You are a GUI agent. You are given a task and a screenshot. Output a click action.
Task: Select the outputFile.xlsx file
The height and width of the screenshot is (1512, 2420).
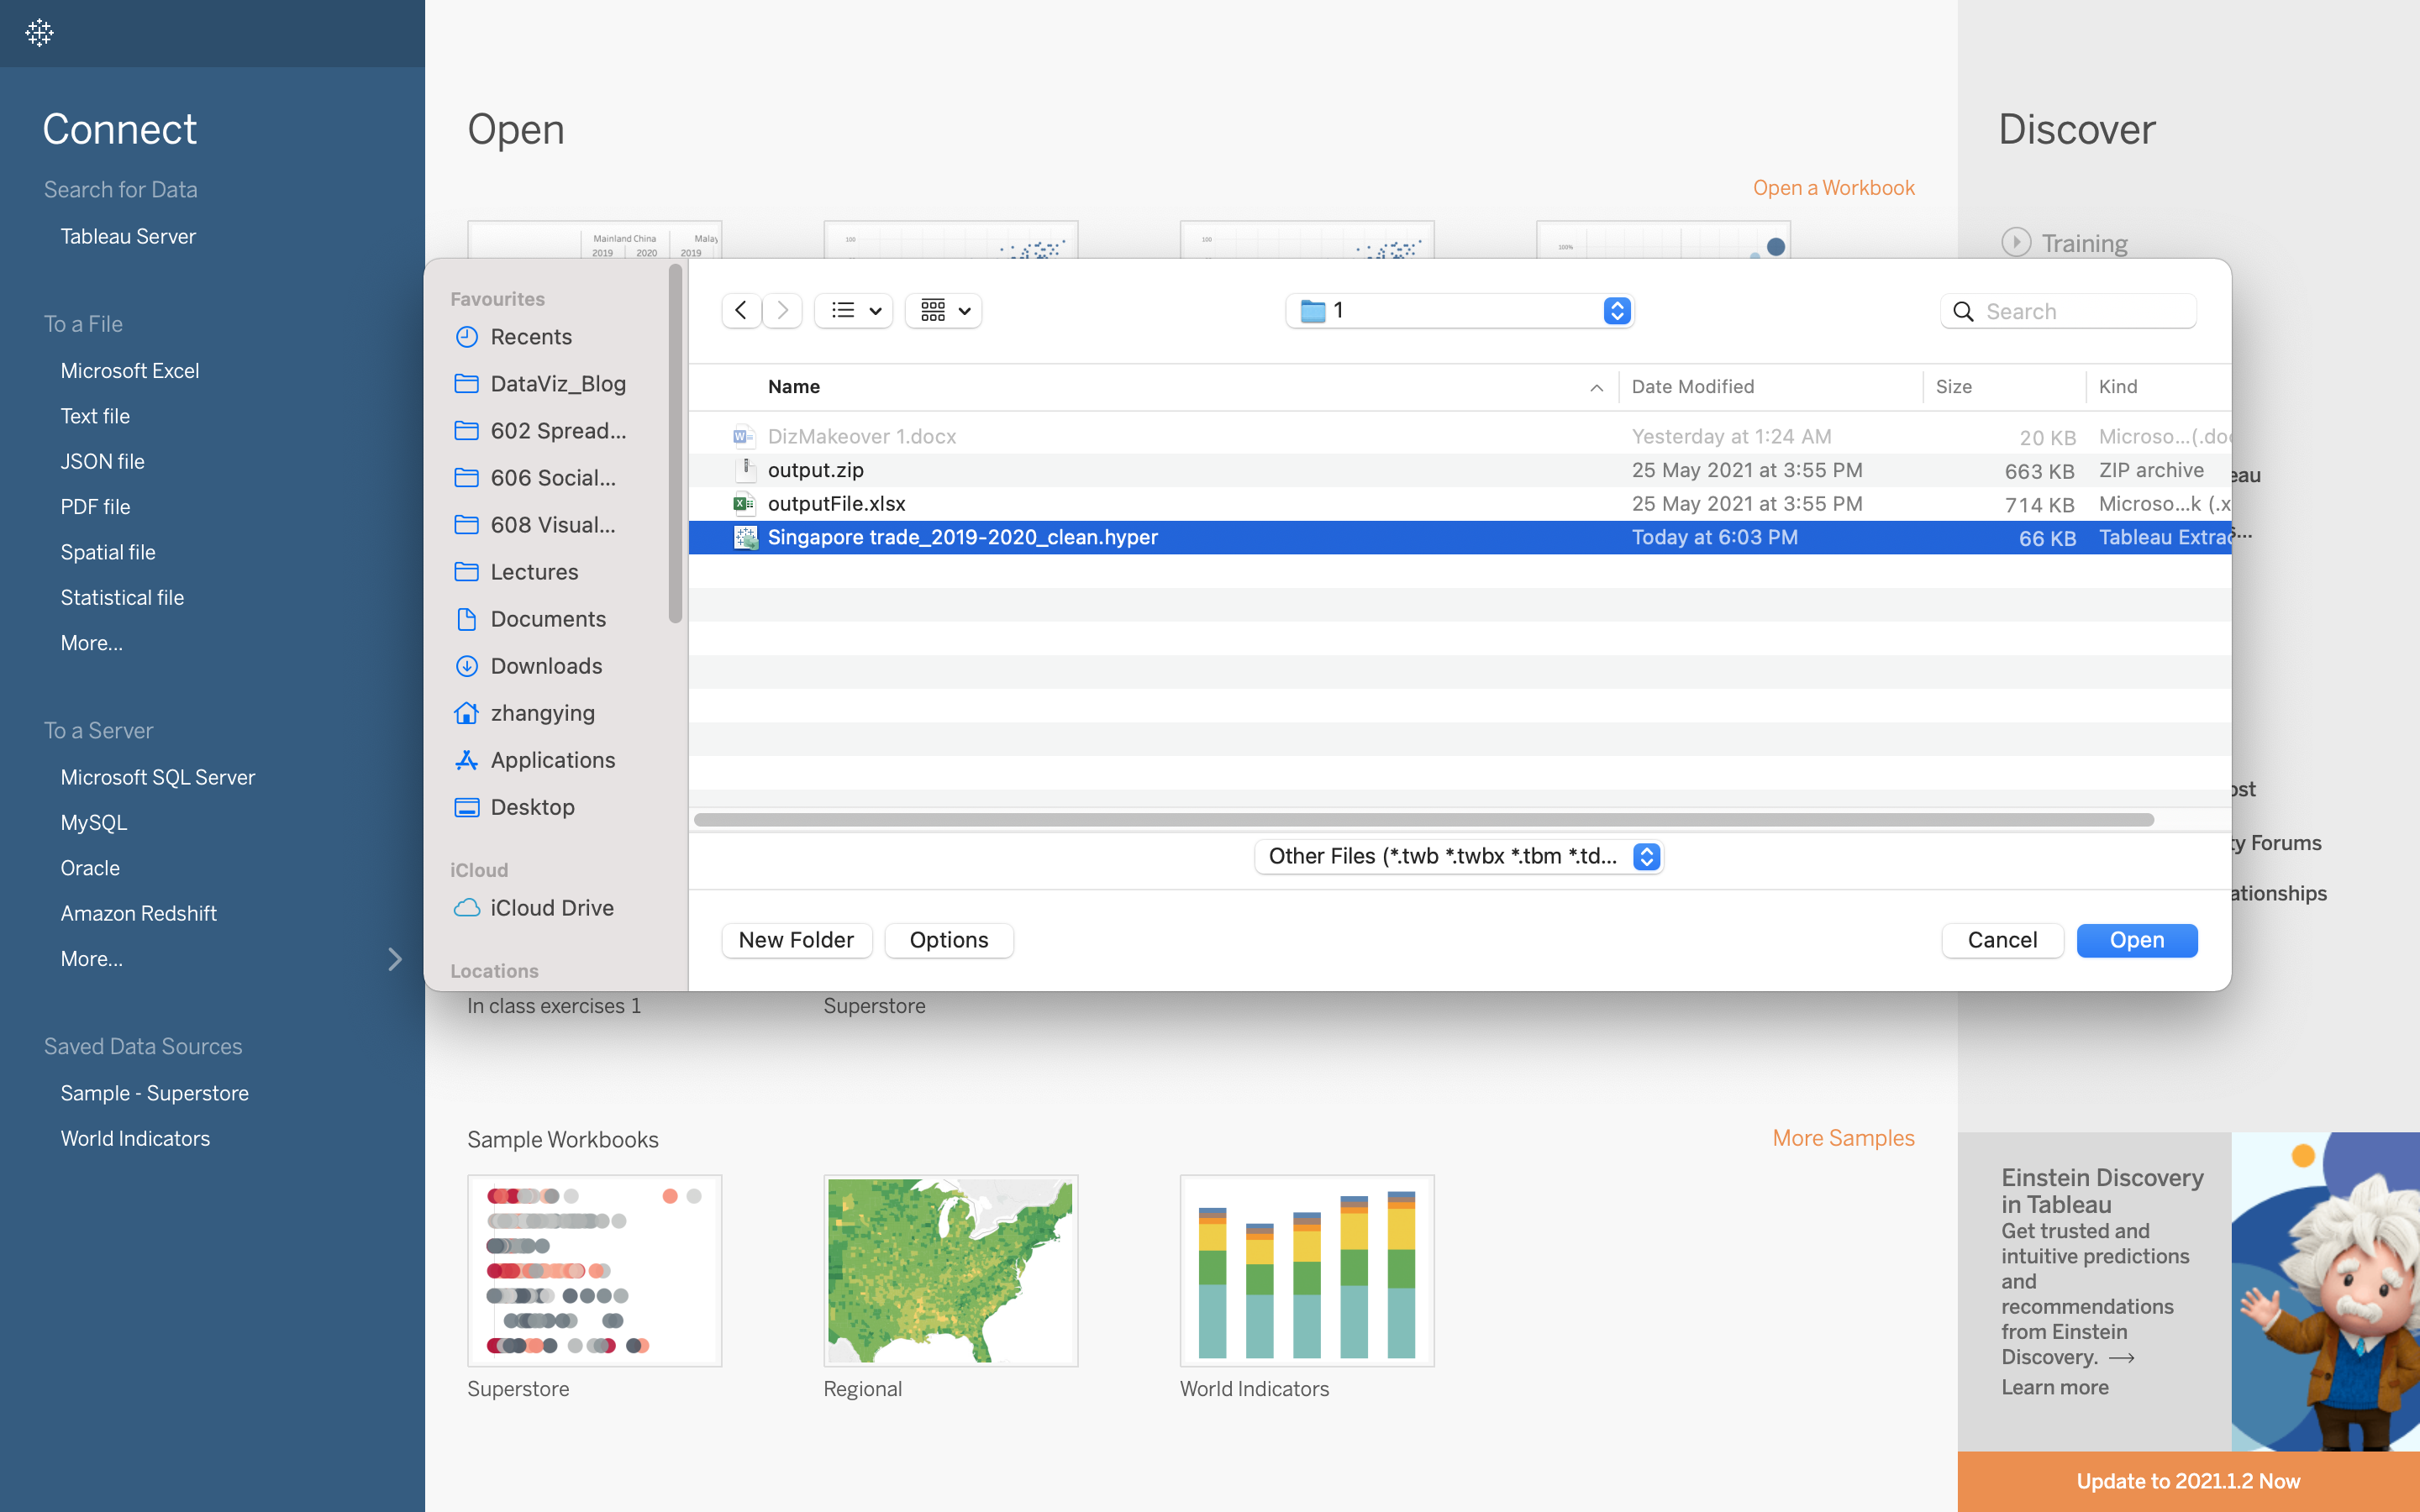click(1459, 504)
